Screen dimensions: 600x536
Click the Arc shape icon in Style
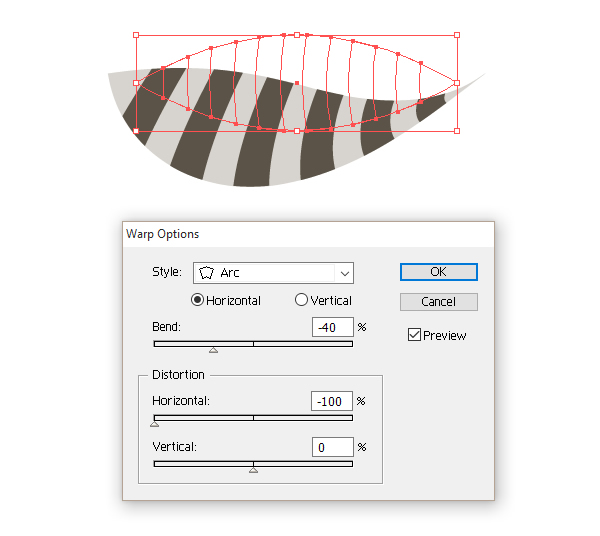tap(208, 272)
